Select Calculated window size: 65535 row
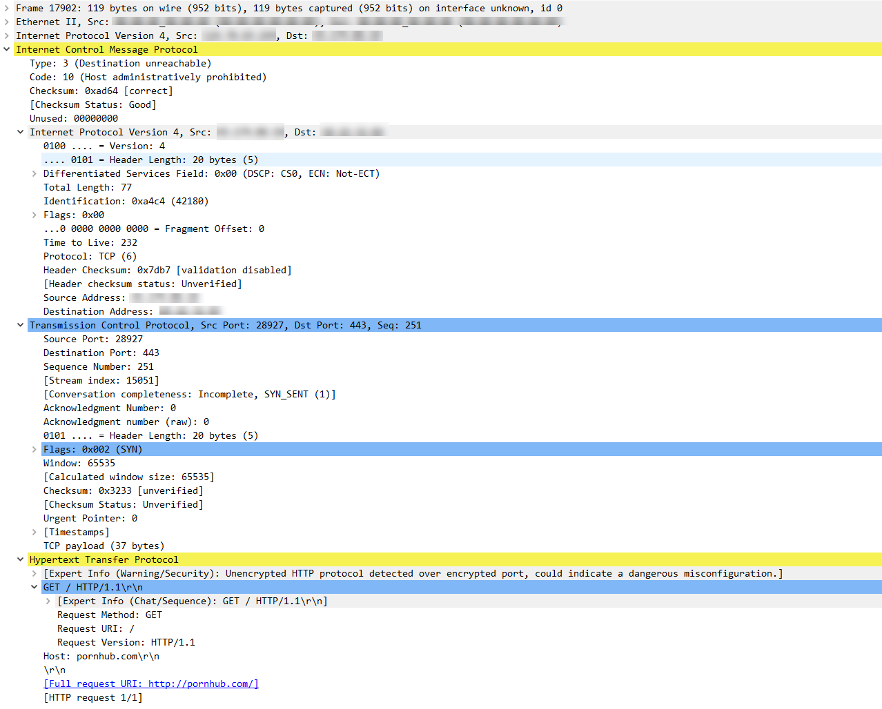Screen dimensions: 882x709 (129, 477)
